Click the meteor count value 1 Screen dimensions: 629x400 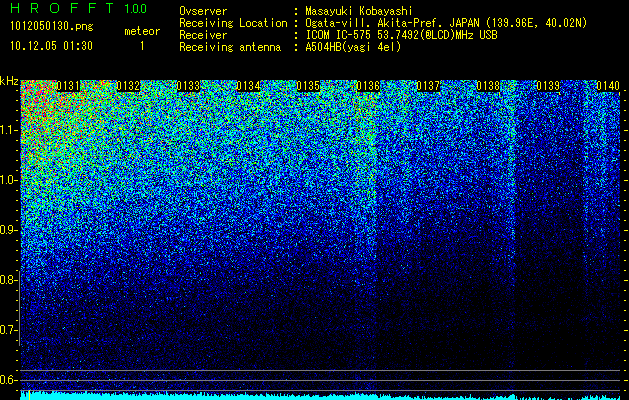pos(142,46)
